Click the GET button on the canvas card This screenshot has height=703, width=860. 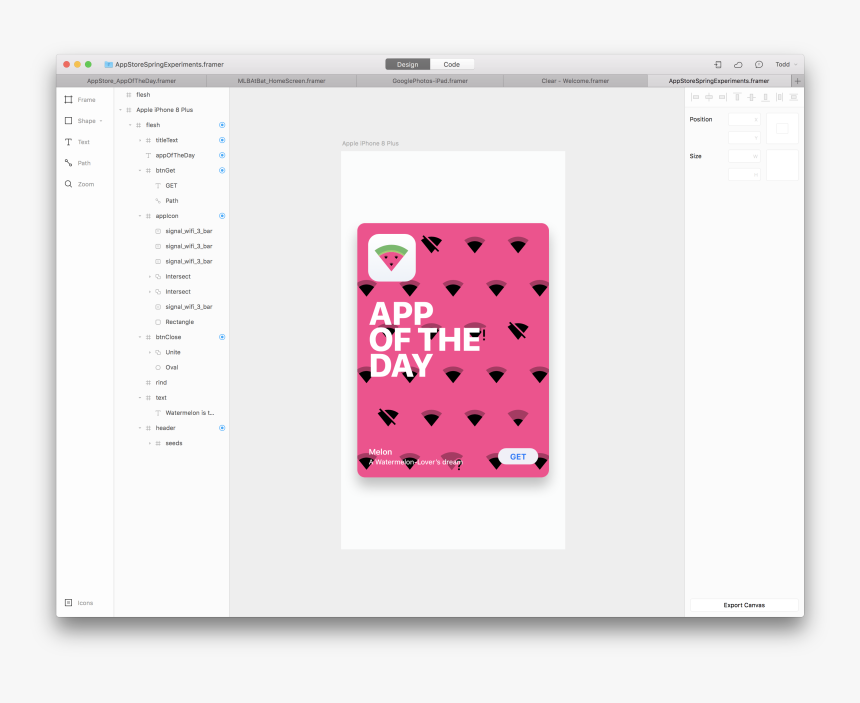pyautogui.click(x=518, y=456)
